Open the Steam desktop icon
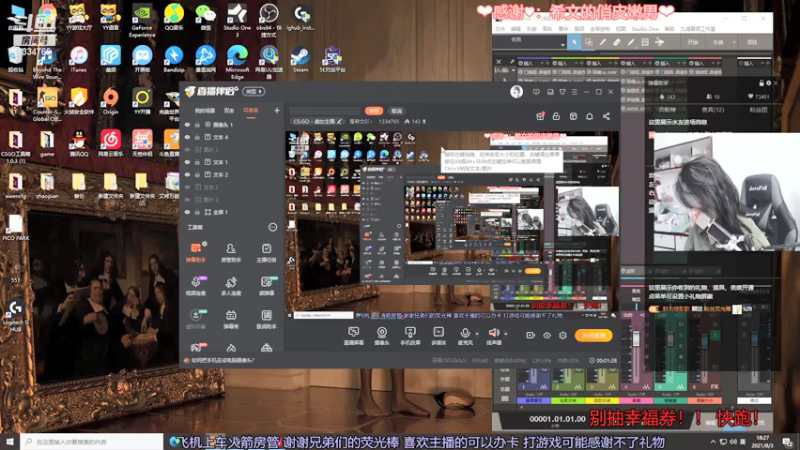Viewport: 800px width, 450px height. (x=300, y=59)
